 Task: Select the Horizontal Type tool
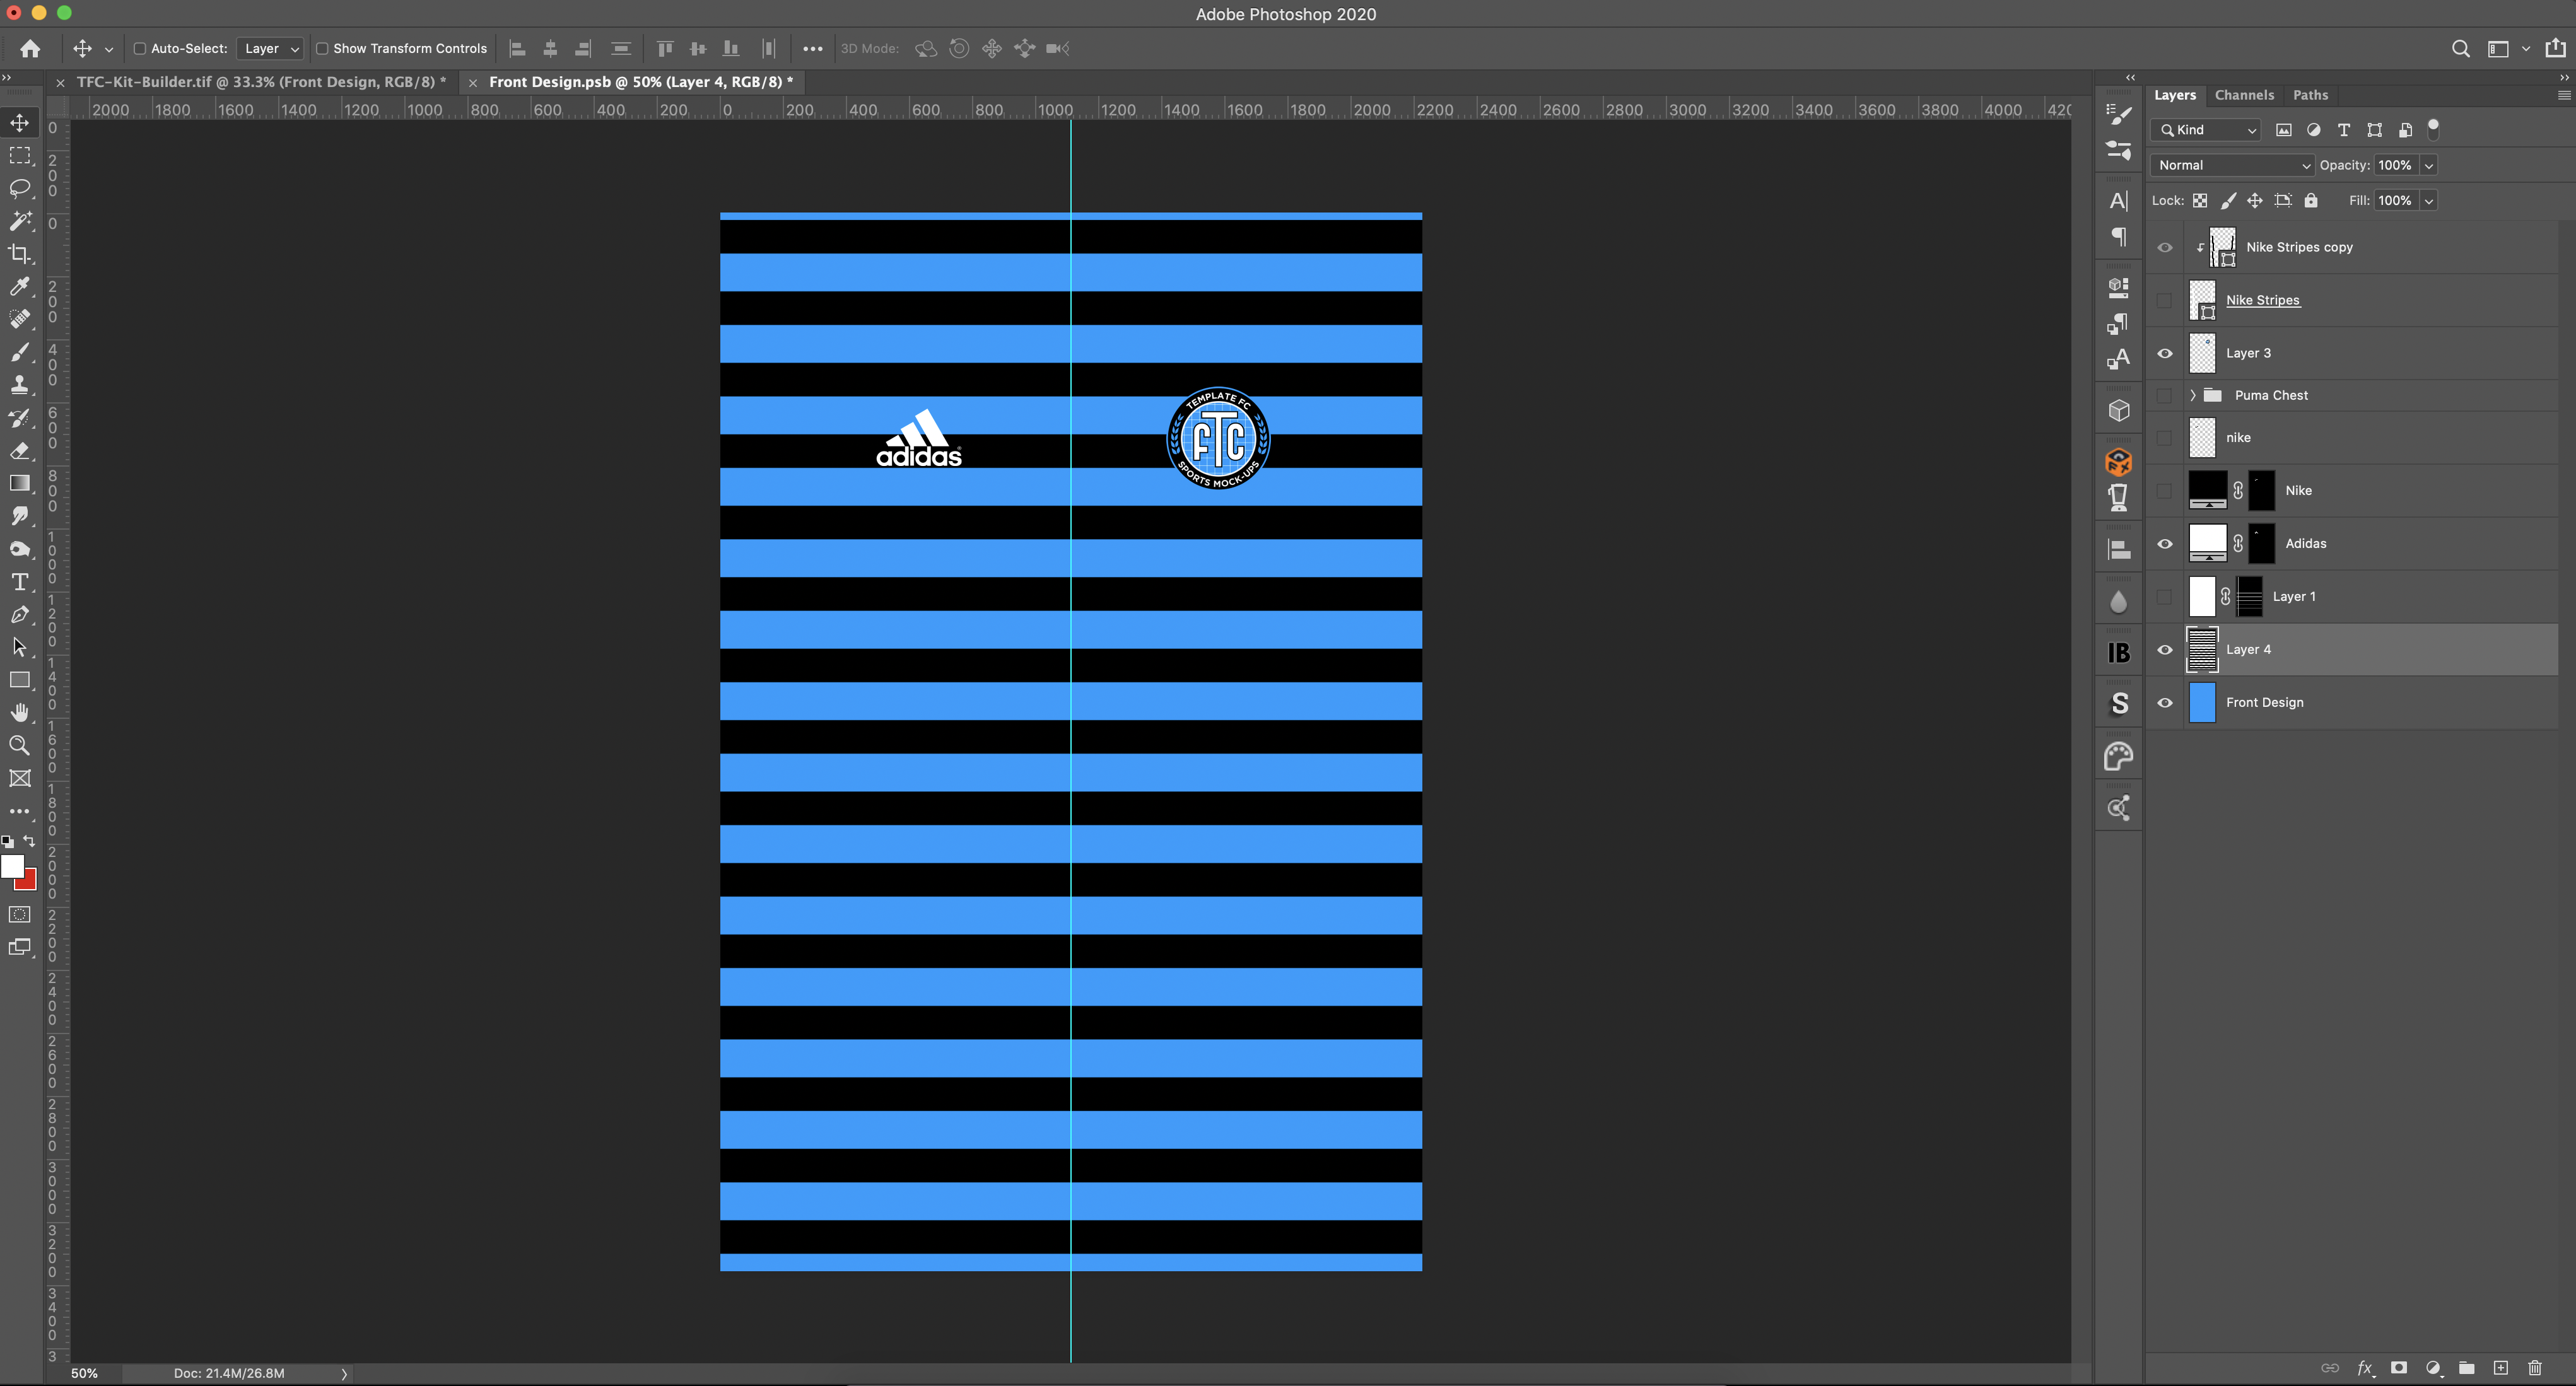pos(19,582)
